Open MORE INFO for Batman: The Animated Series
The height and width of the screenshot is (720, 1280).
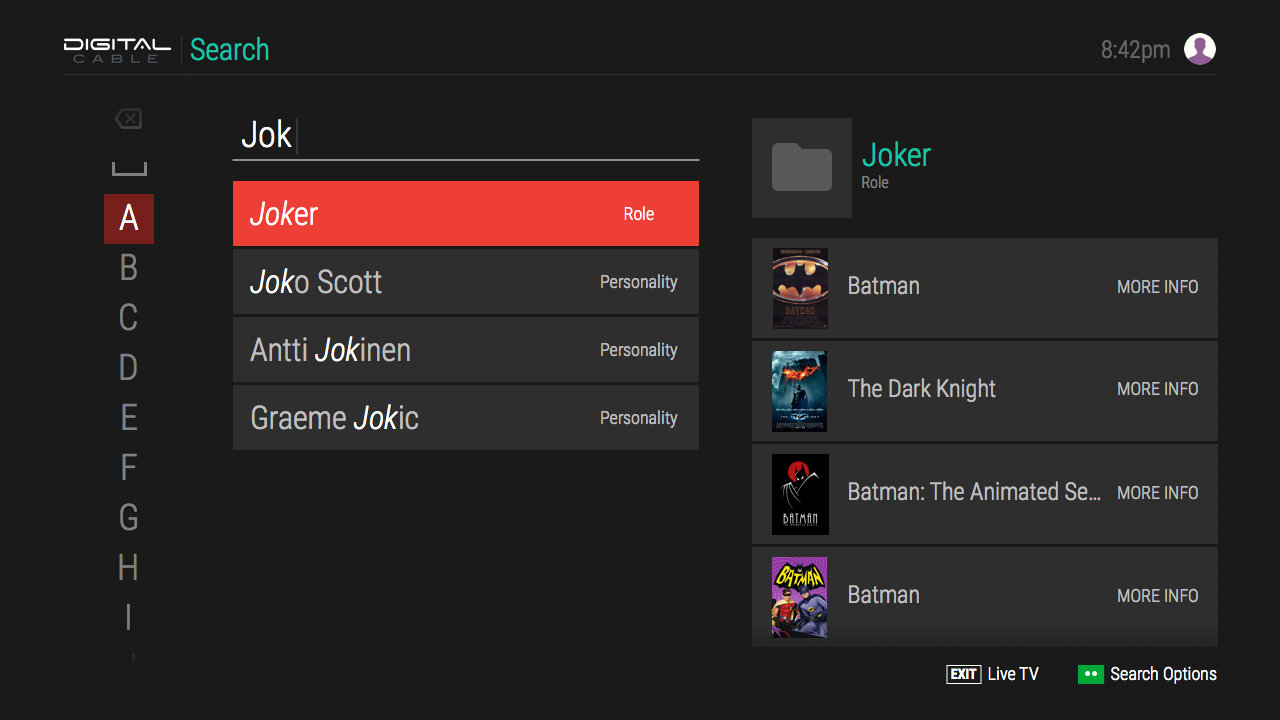point(1157,493)
